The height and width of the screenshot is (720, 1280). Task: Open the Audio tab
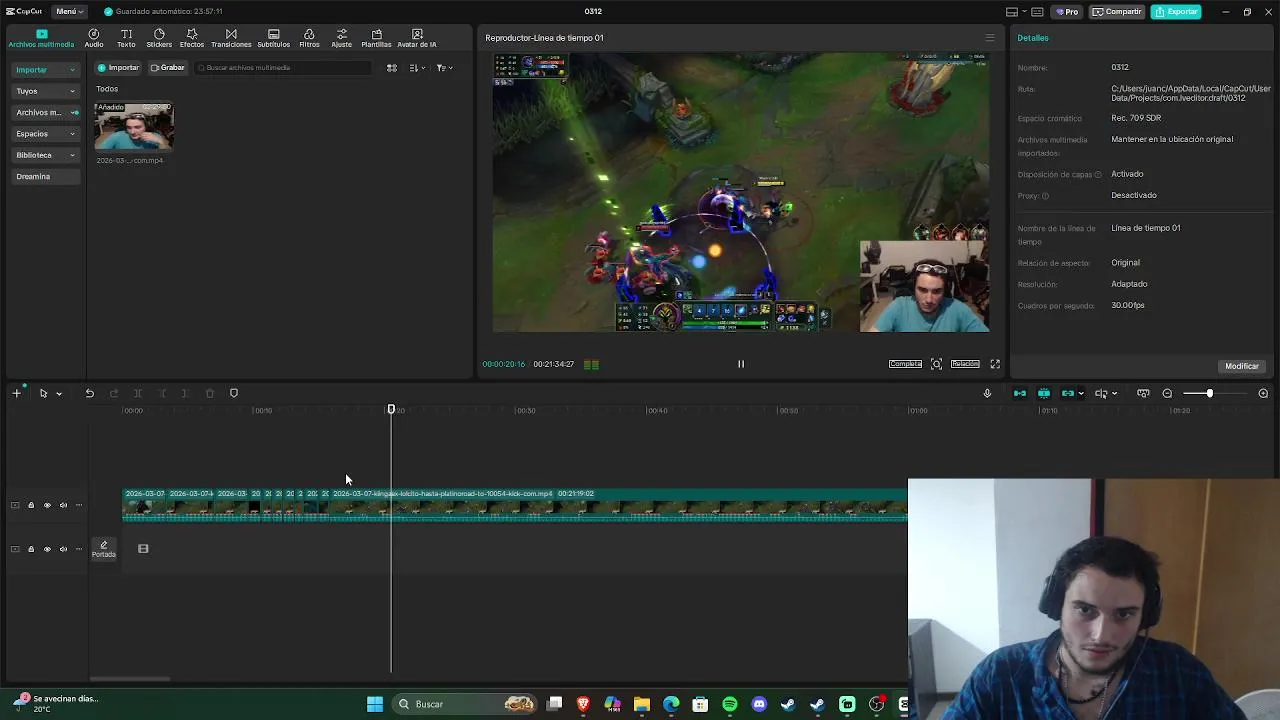tap(94, 38)
